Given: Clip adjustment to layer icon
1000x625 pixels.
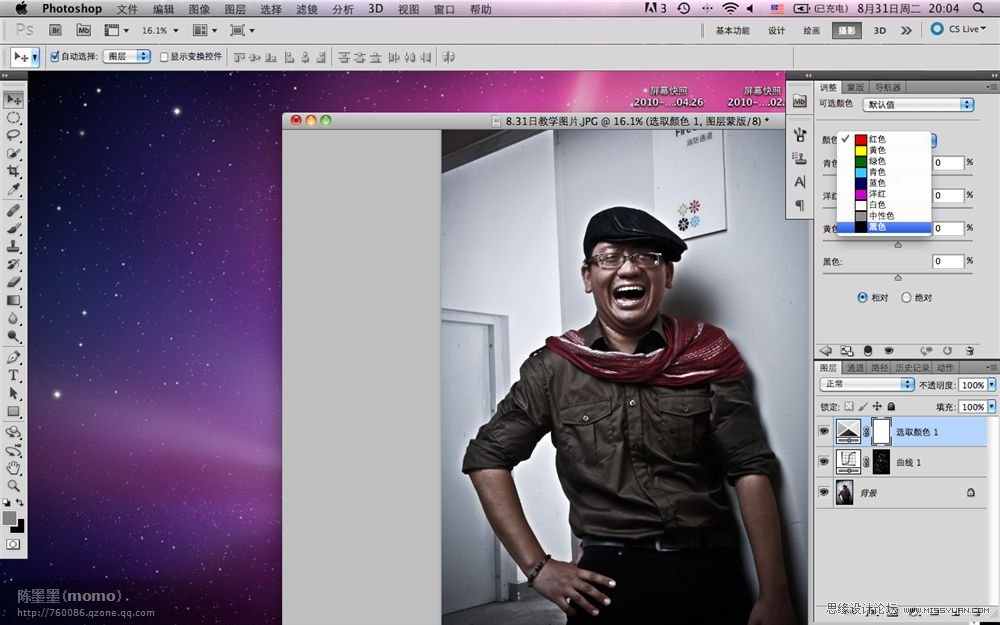Looking at the screenshot, I should [868, 350].
